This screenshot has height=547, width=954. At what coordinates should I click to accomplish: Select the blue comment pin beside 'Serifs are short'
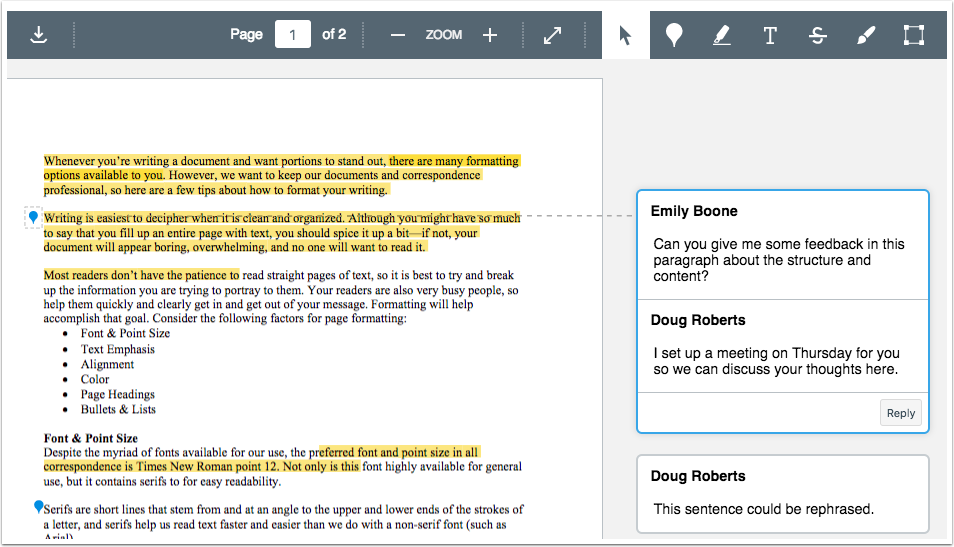[x=38, y=506]
